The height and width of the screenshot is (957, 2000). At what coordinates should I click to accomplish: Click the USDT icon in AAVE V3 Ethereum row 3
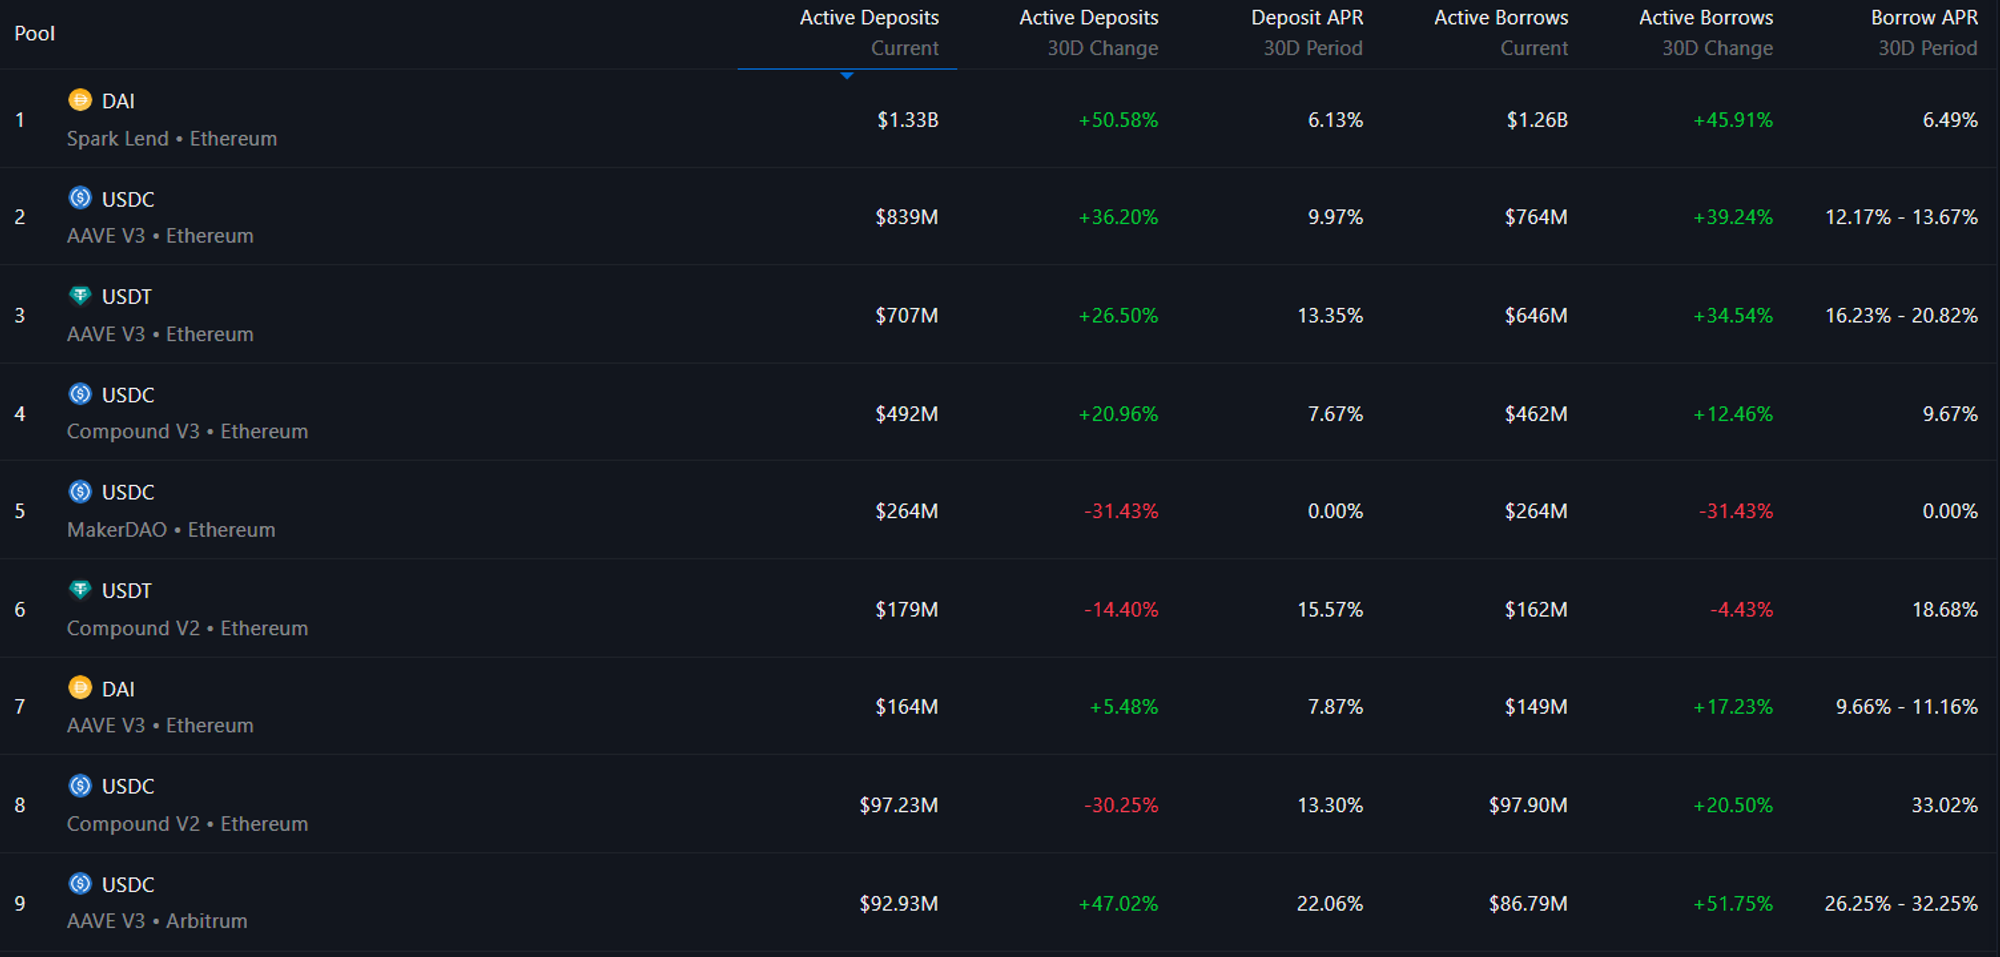(80, 296)
